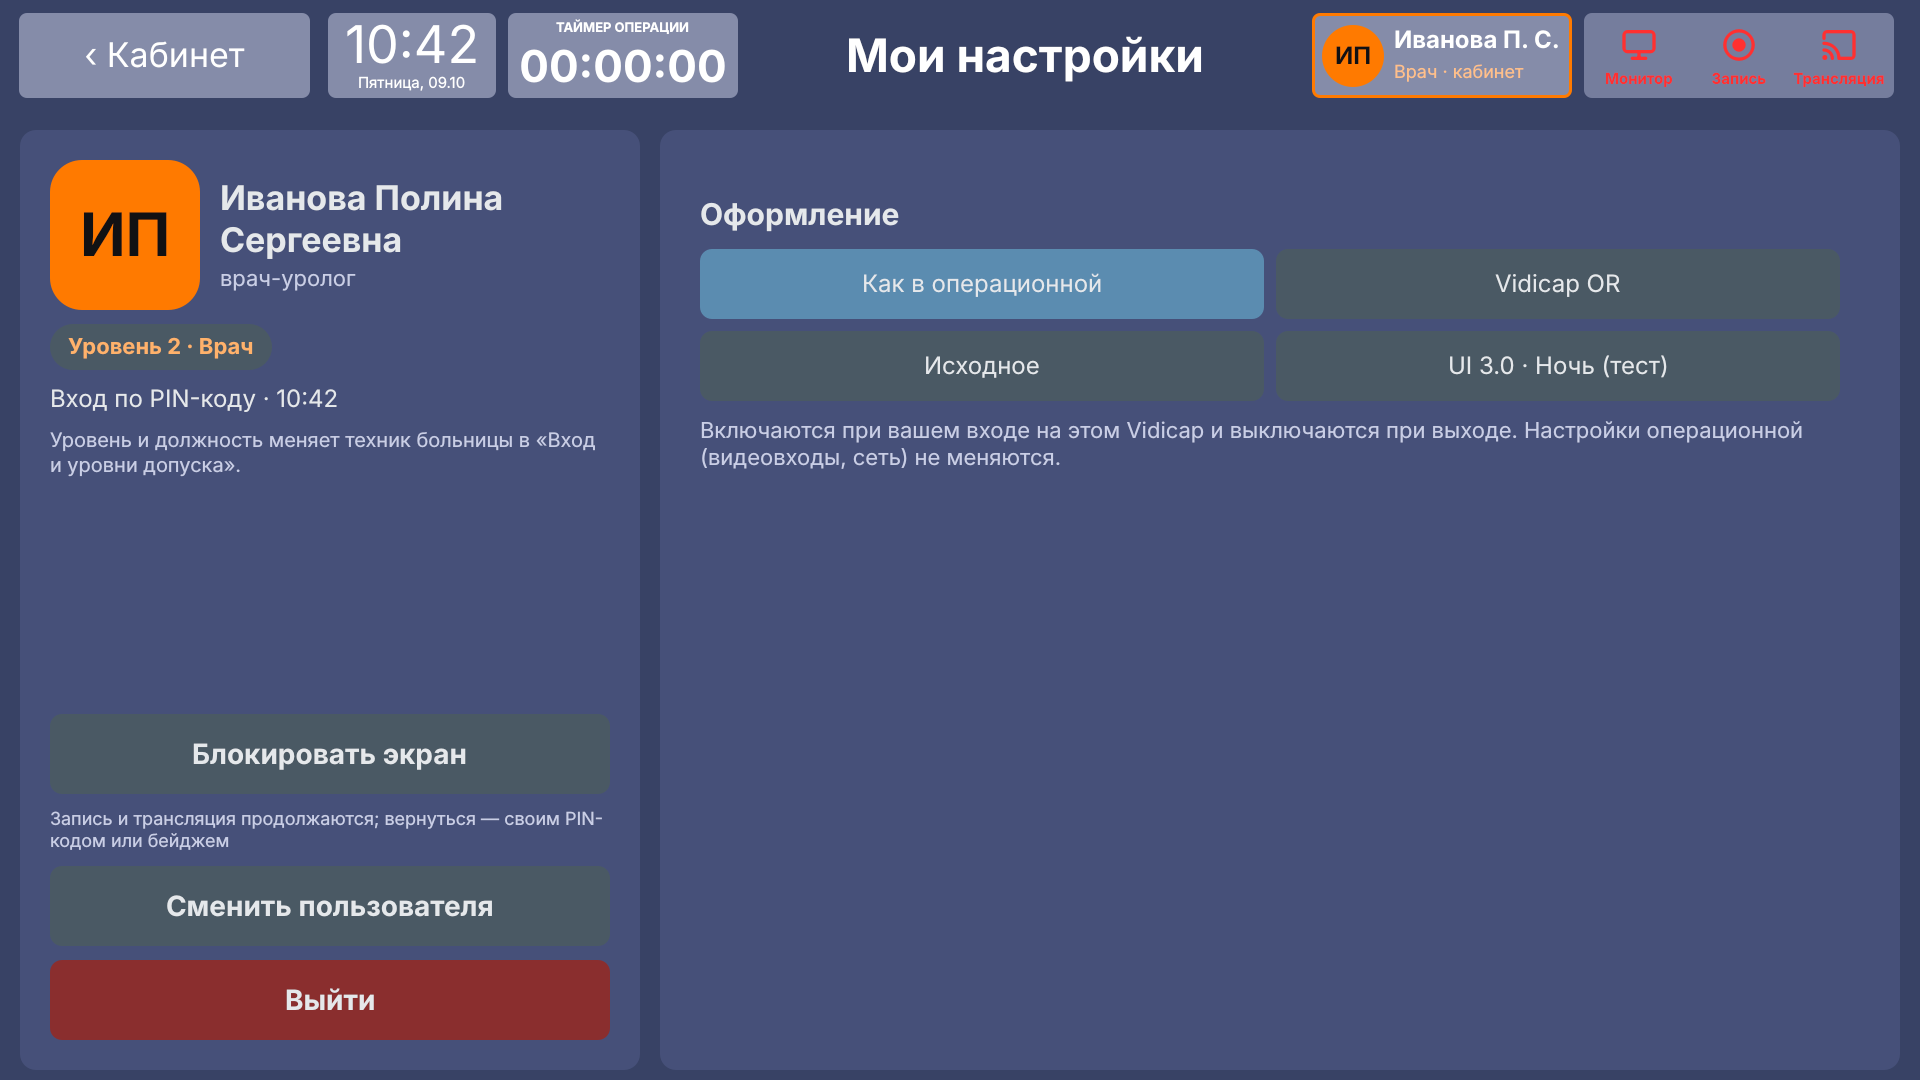Image resolution: width=1920 pixels, height=1080 pixels.
Task: Click the large orange ИП profile avatar
Action: pos(125,235)
